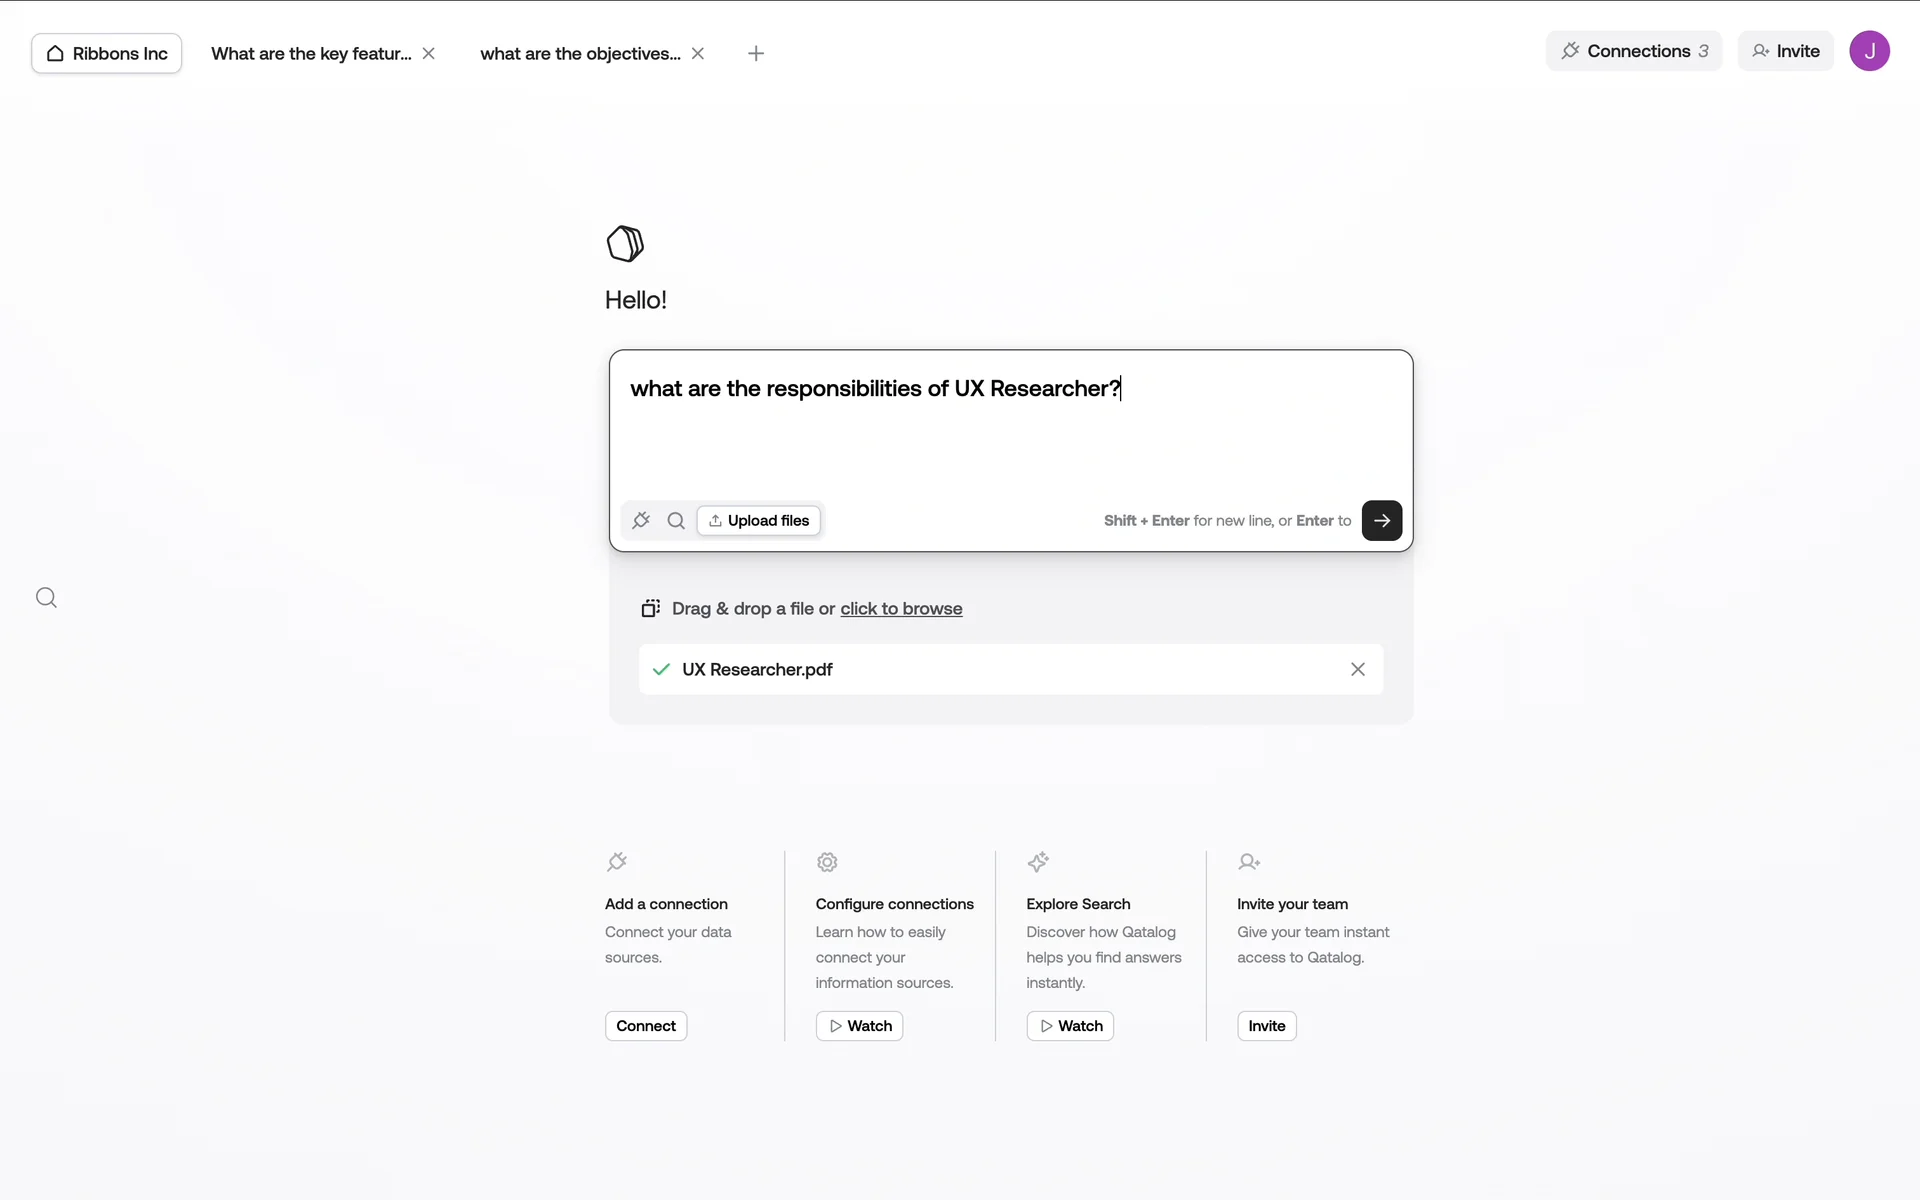
Task: Click the Upload files button
Action: click(x=758, y=520)
